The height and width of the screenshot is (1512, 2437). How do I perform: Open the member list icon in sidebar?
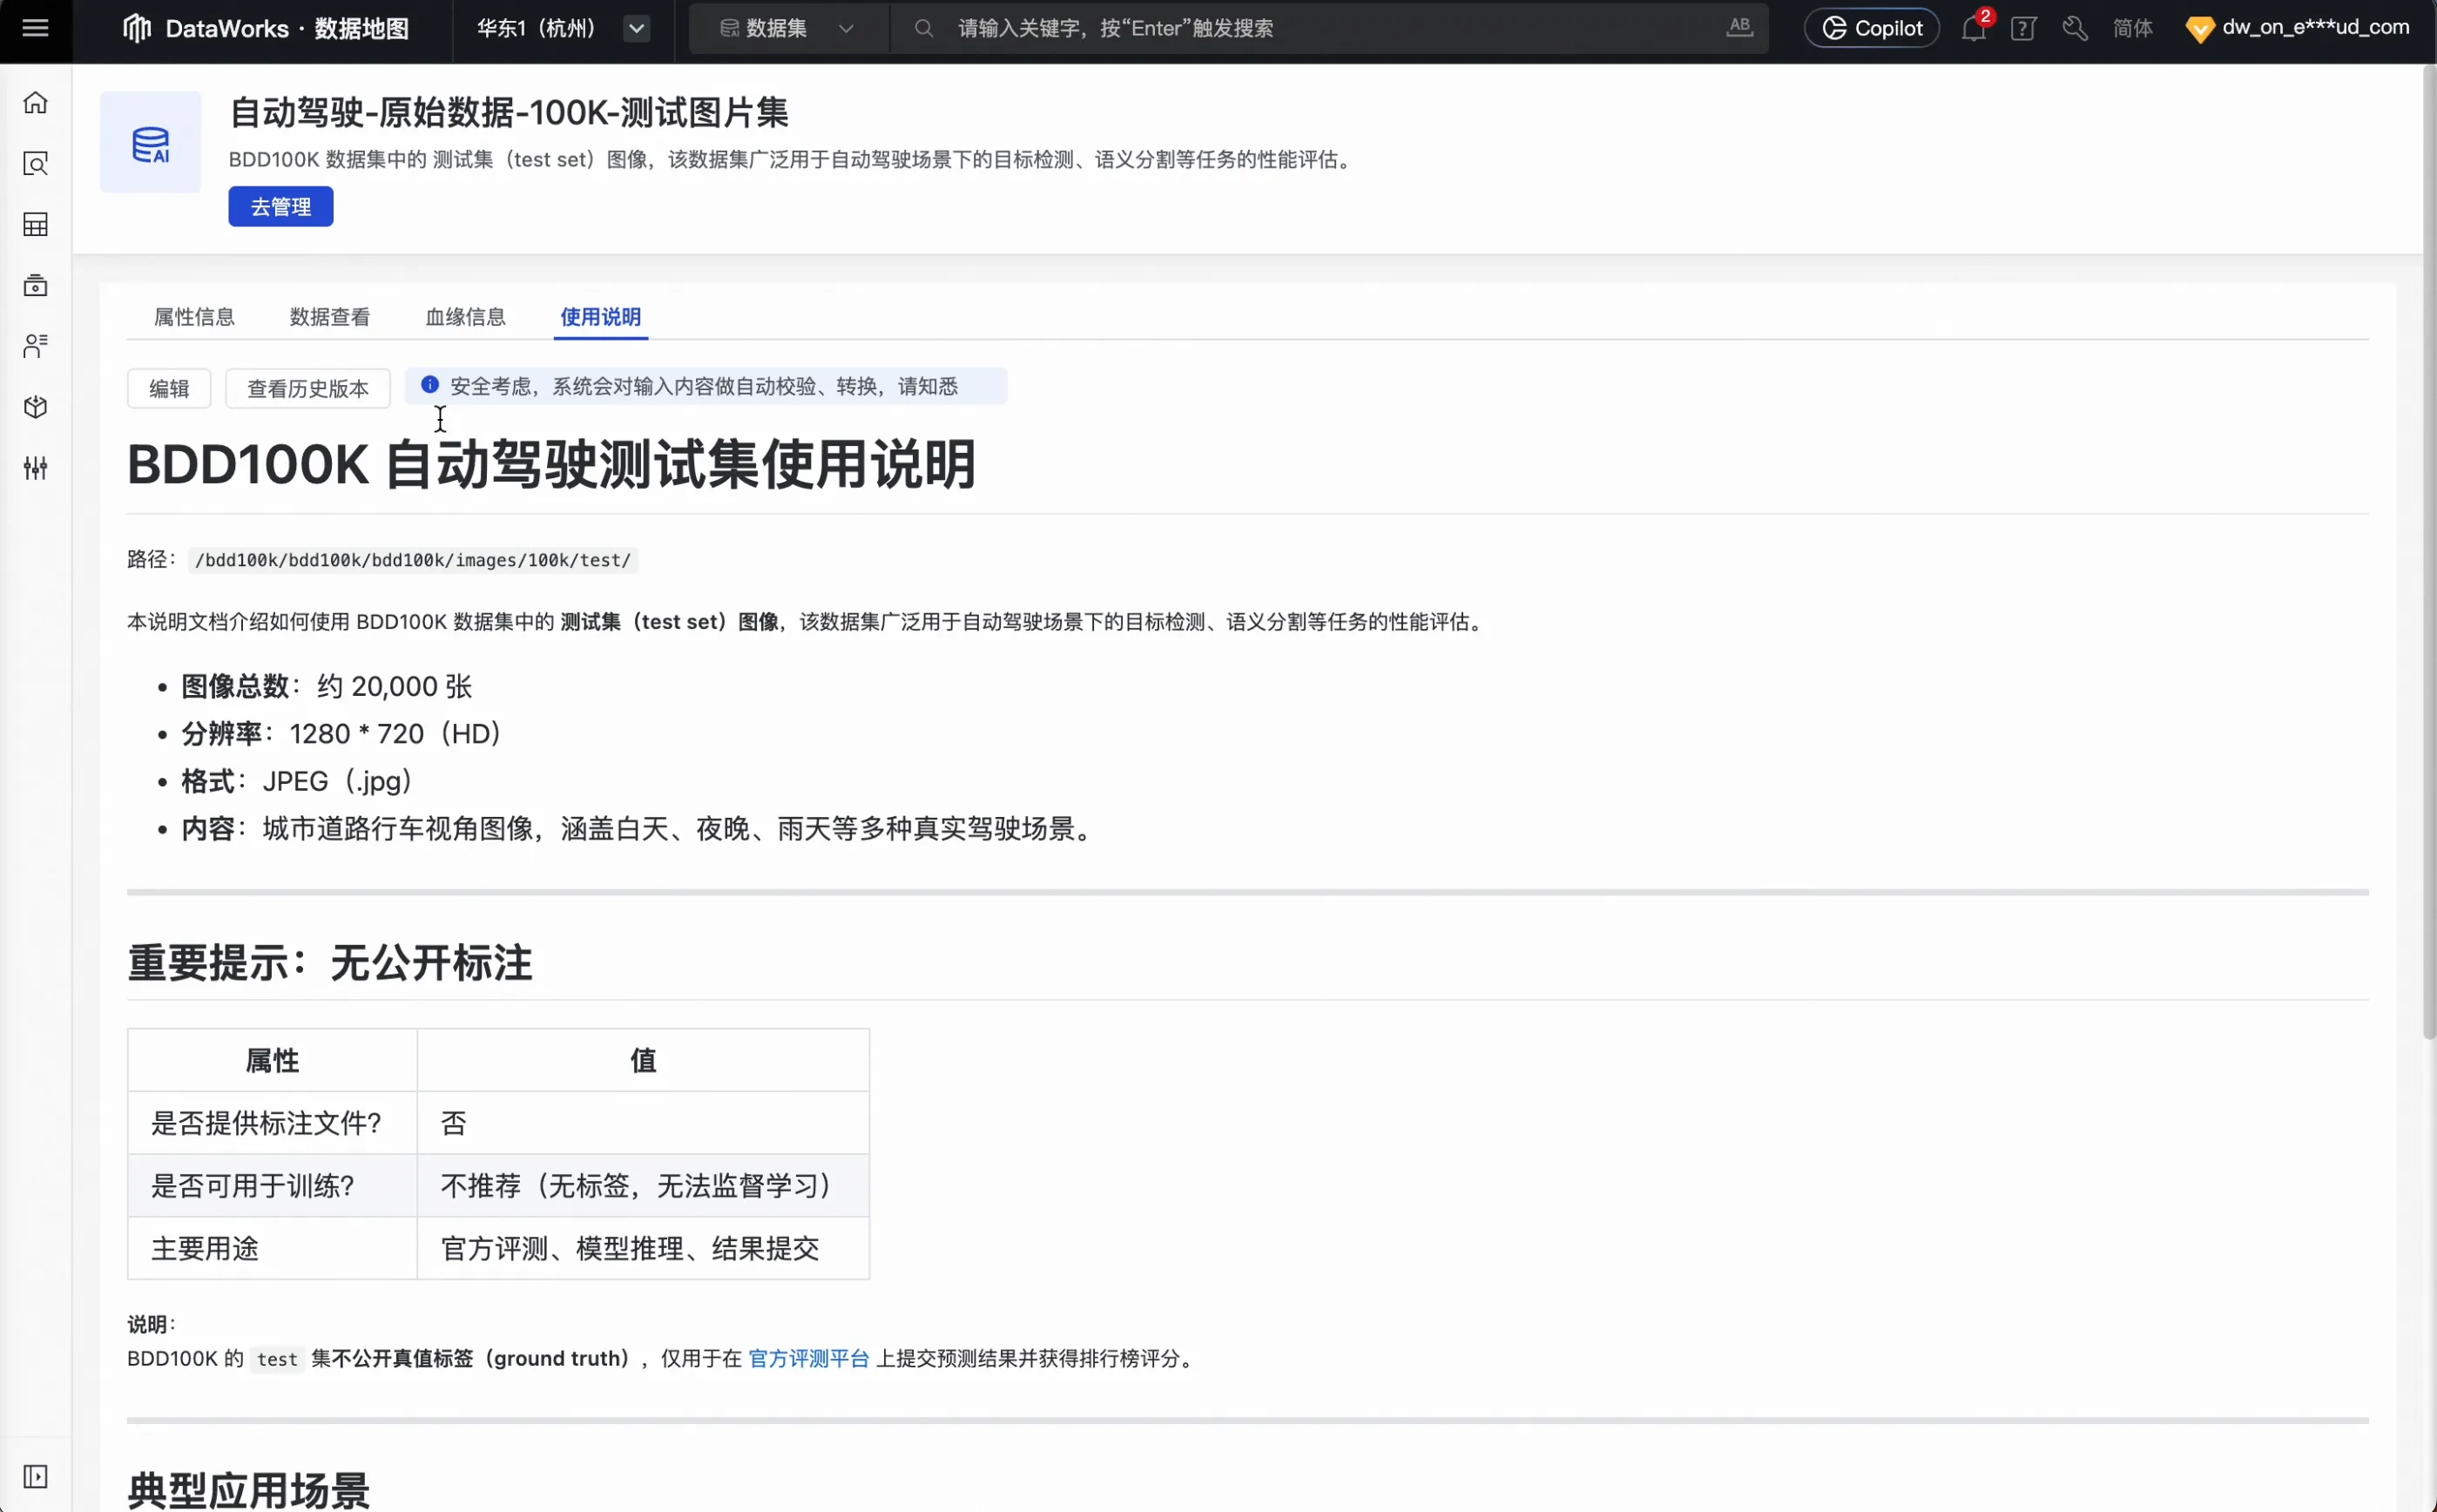36,346
